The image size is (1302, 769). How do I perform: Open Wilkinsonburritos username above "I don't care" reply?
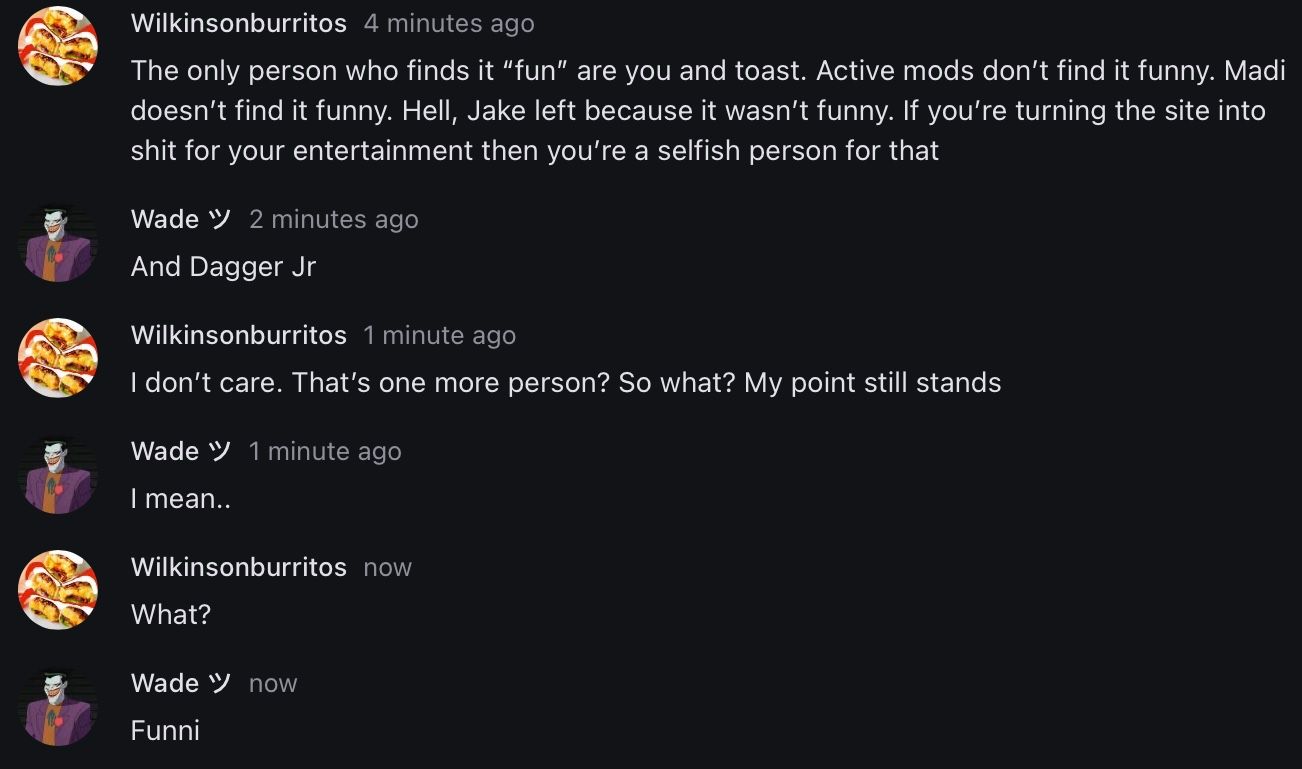tap(238, 335)
